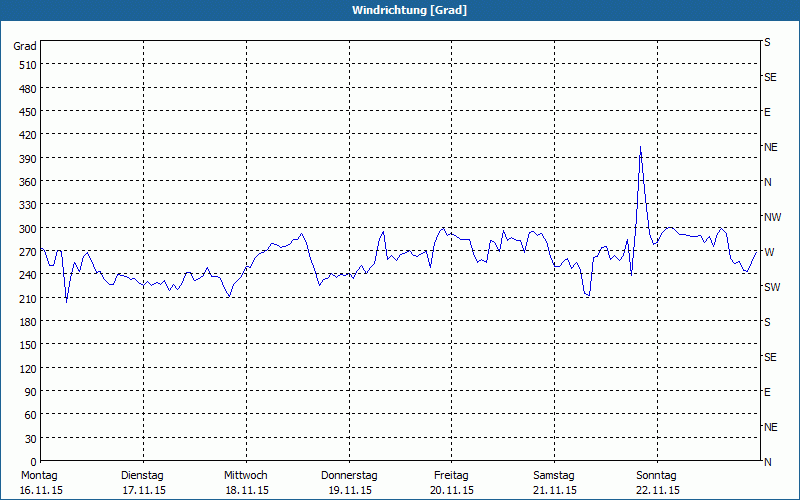The image size is (800, 500).
Task: Click the Windrichtung [Grad] chart title
Action: coord(409,10)
